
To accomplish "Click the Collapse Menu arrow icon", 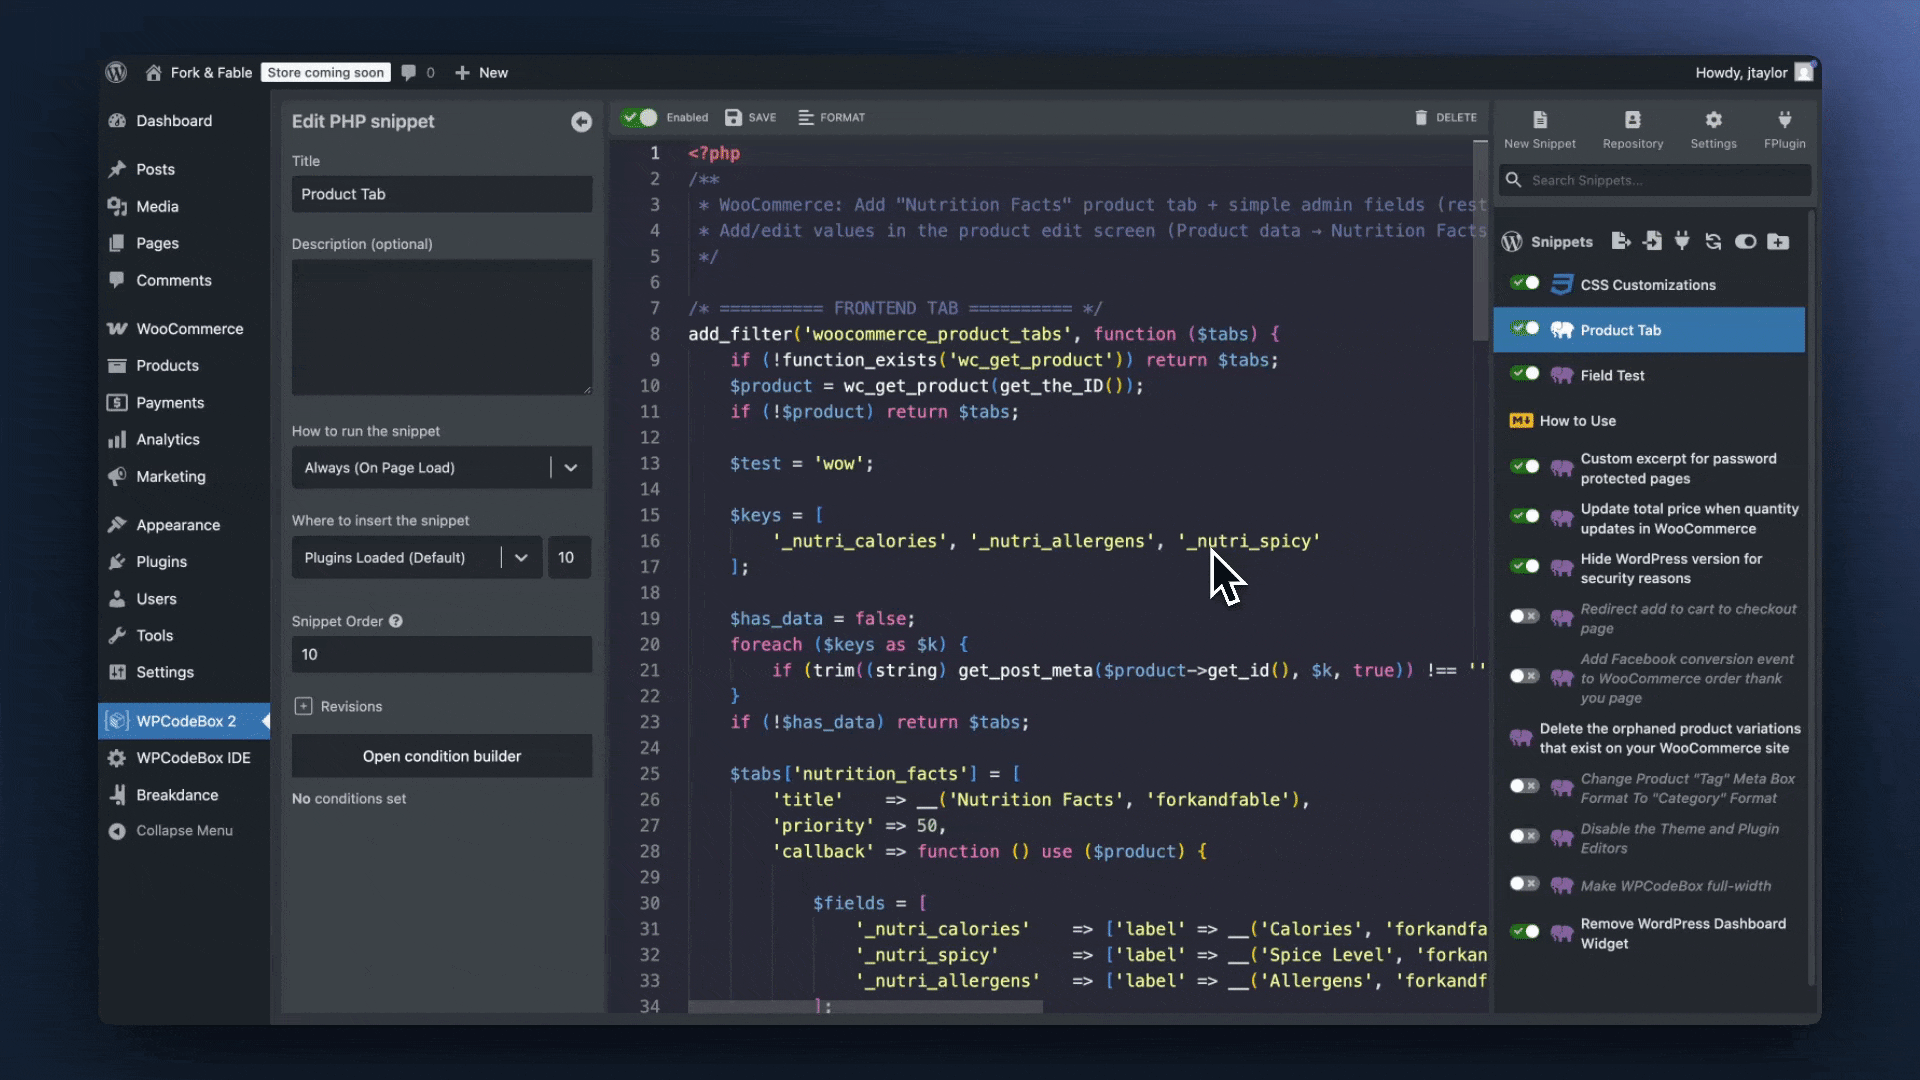I will pos(117,831).
